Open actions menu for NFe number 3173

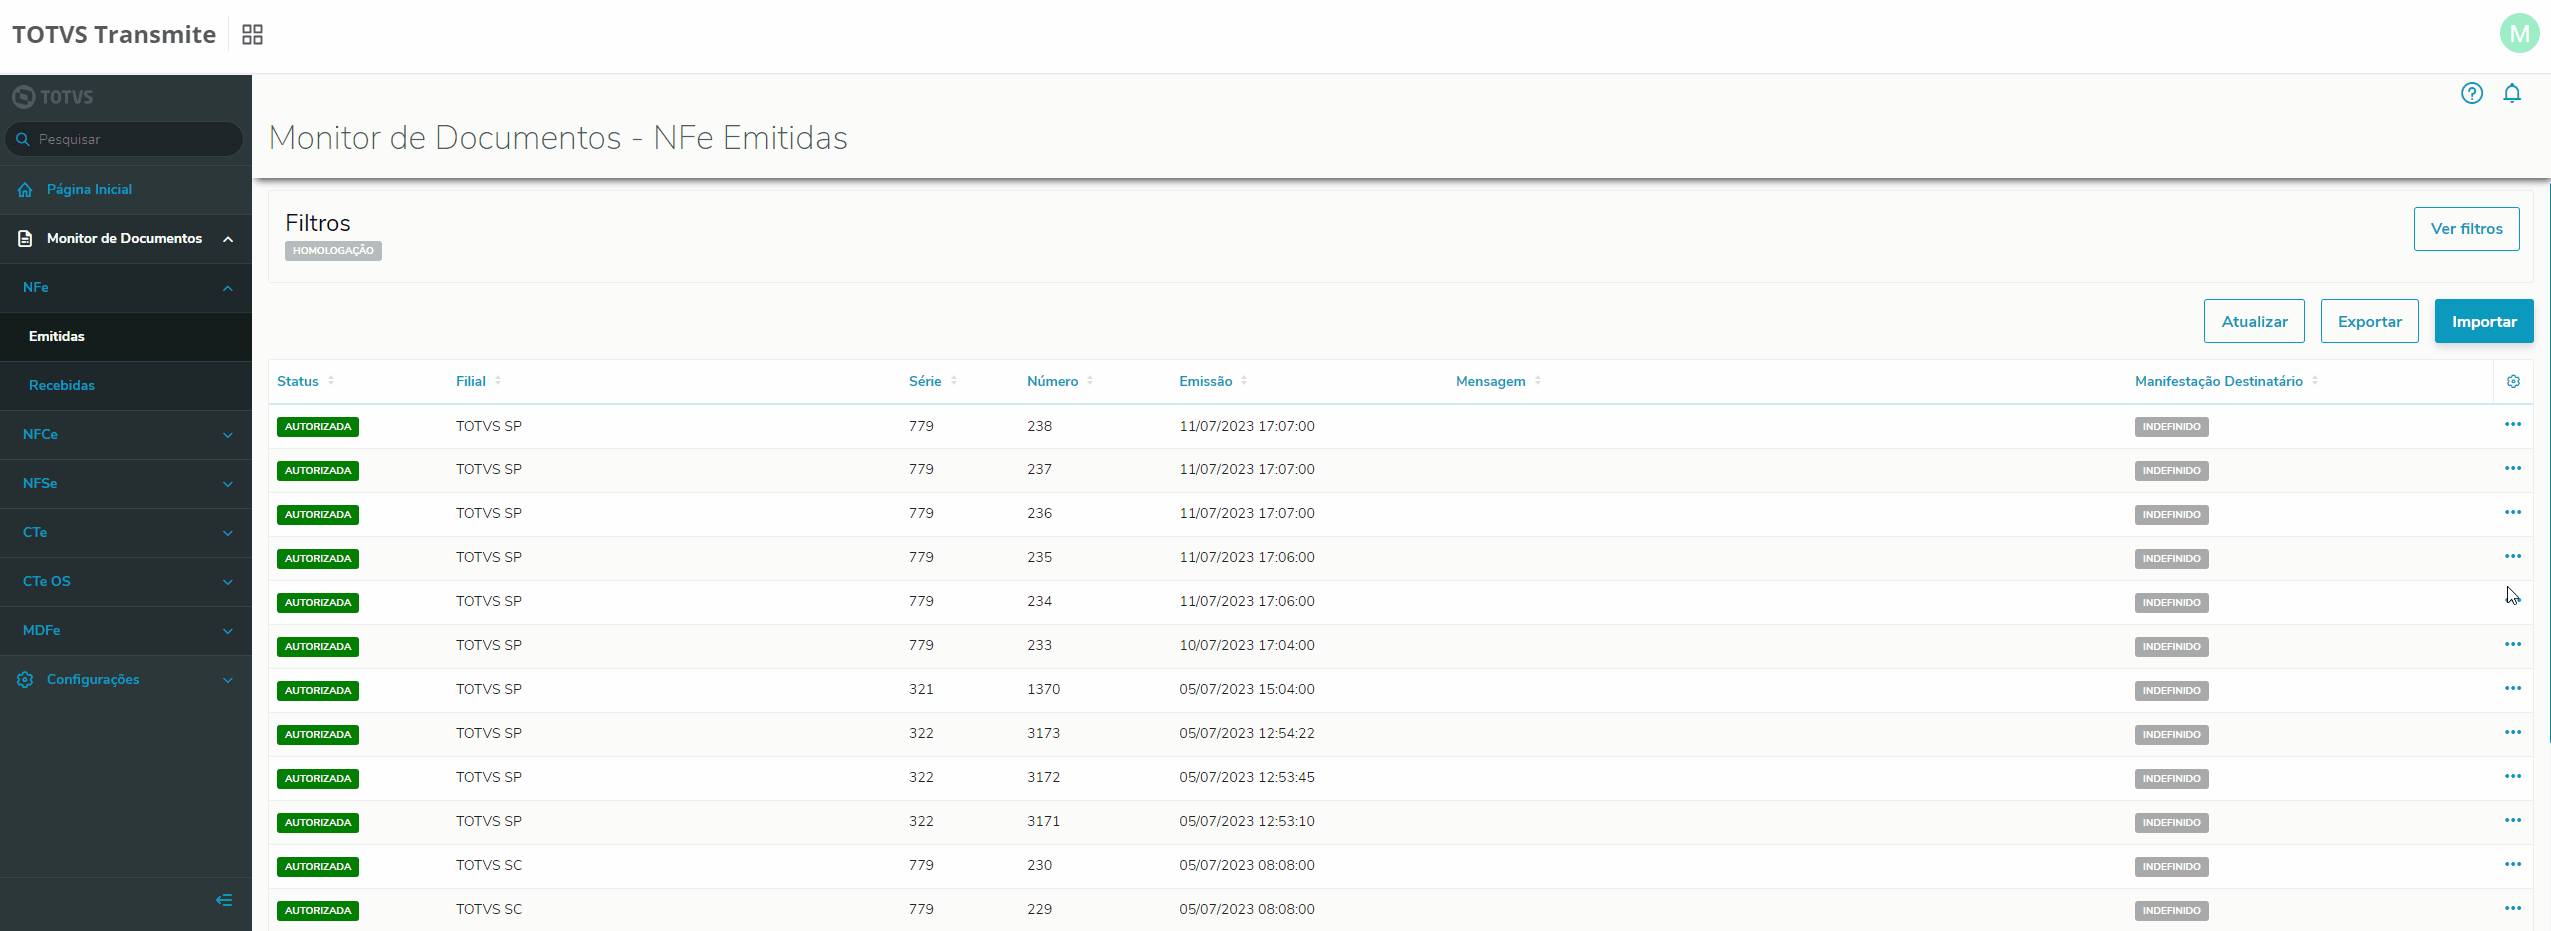pyautogui.click(x=2513, y=733)
